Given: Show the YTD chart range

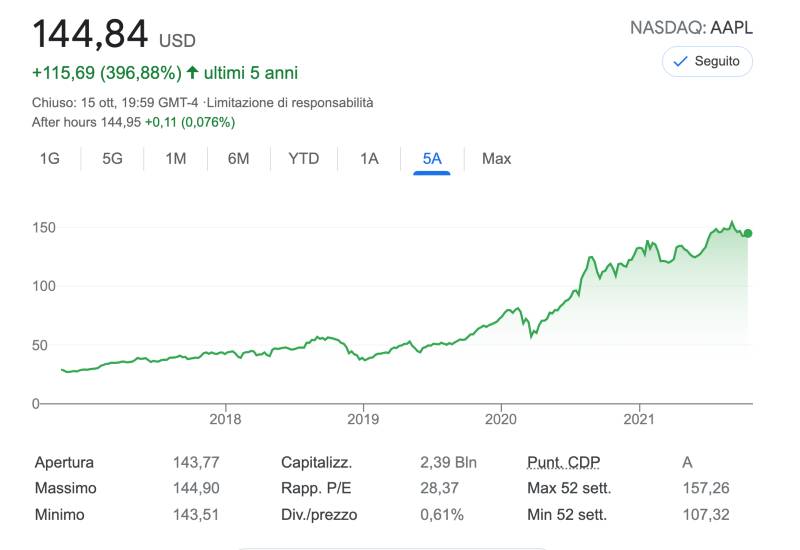Looking at the screenshot, I should (304, 159).
